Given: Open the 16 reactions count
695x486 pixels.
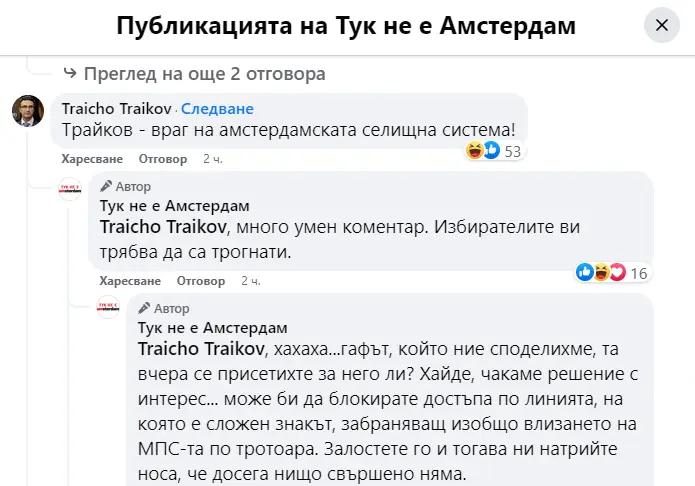Looking at the screenshot, I should [639, 273].
